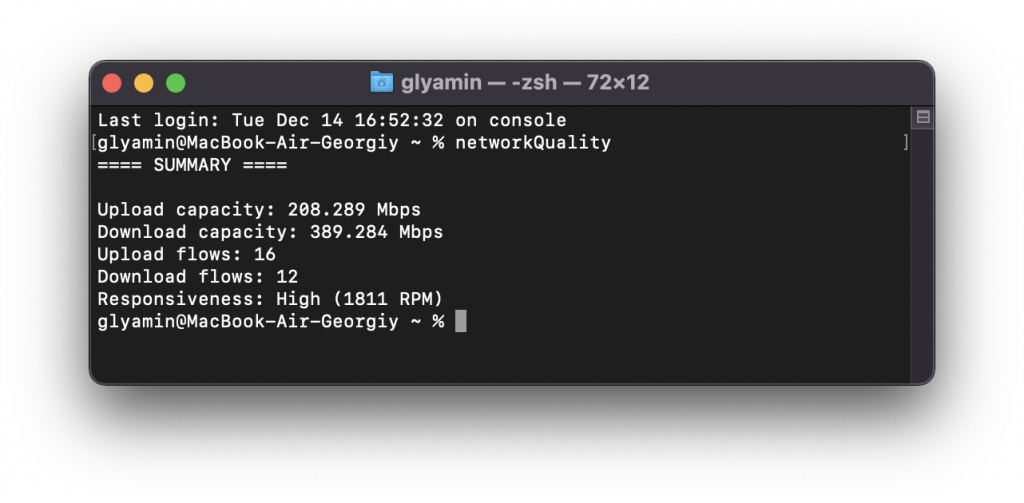Image resolution: width=1024 pixels, height=503 pixels.
Task: Click the folder proxy icon in title bar
Action: point(382,82)
